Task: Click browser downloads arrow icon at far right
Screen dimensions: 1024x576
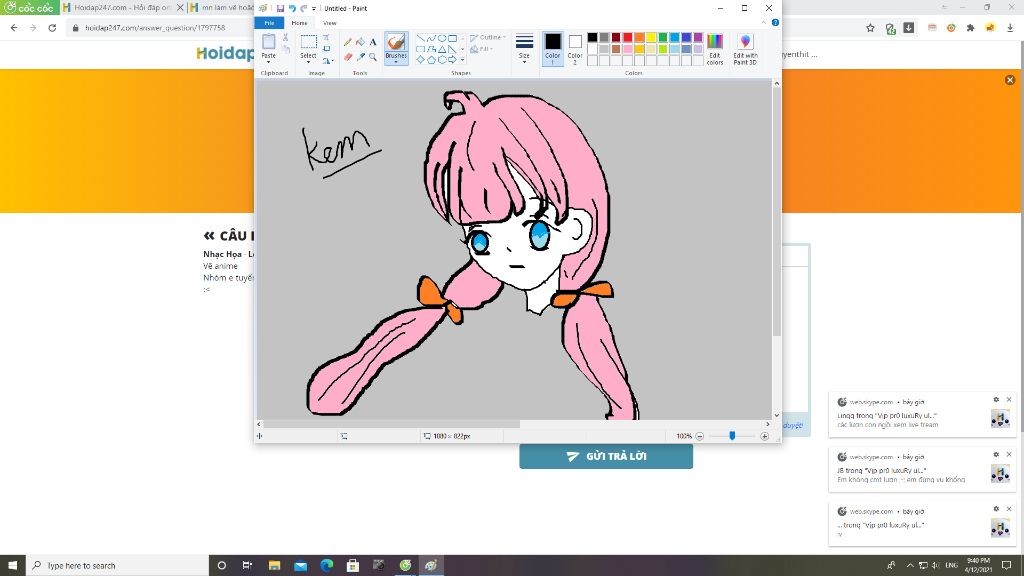Action: coord(1010,28)
